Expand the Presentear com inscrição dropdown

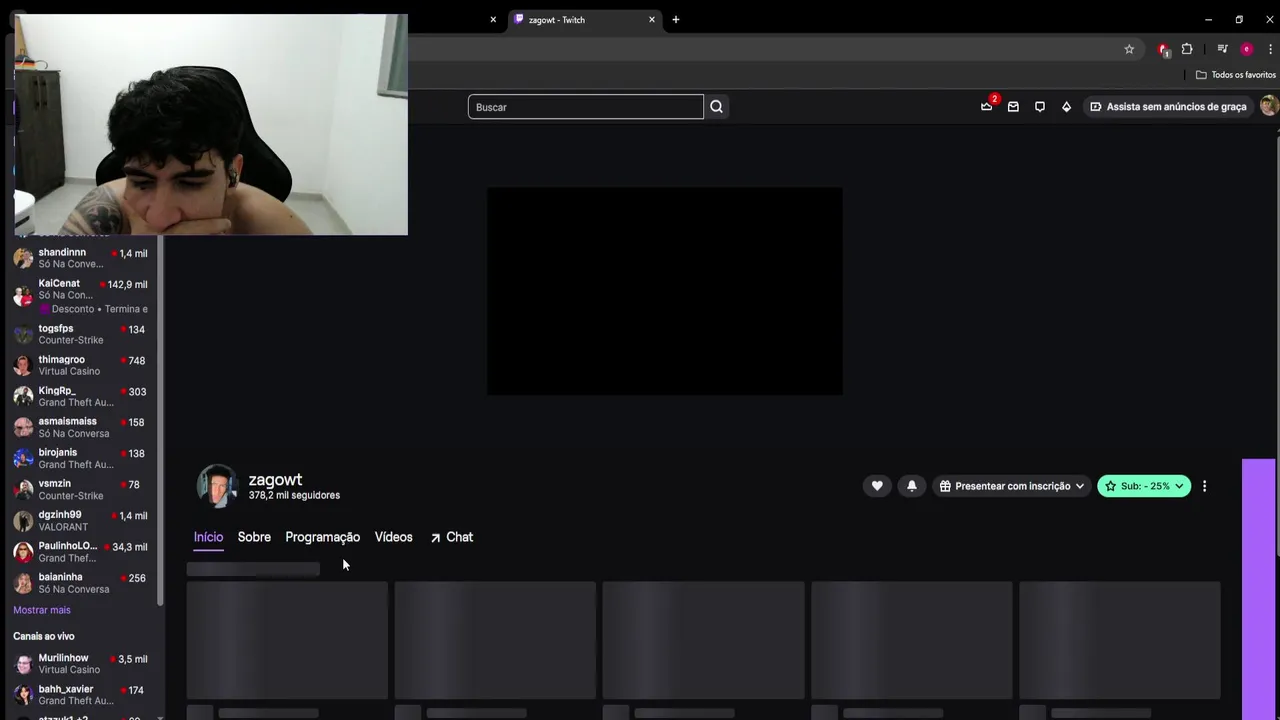pos(1012,486)
